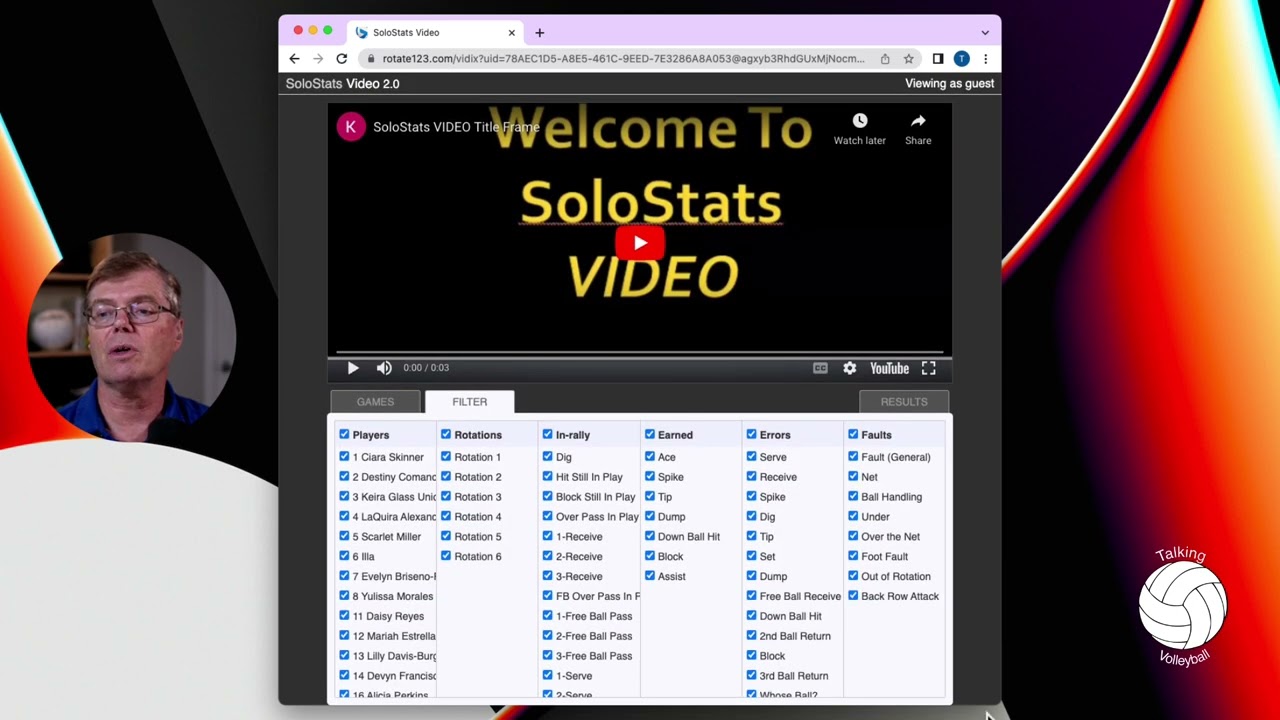This screenshot has width=1280, height=720.
Task: Select the FILTER tab
Action: 470,402
